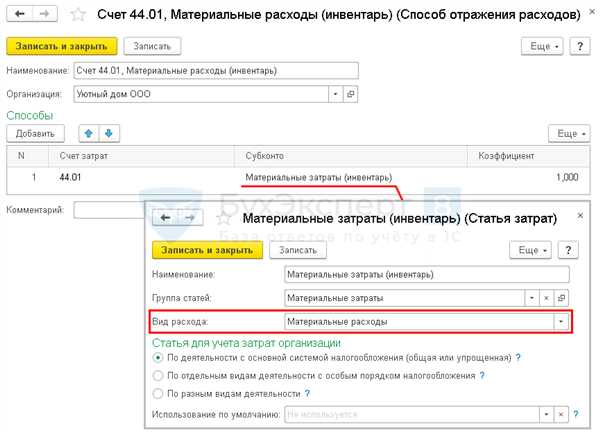The image size is (600, 432).
Task: Clear Использование по умолчанию field
Action: pyautogui.click(x=561, y=414)
